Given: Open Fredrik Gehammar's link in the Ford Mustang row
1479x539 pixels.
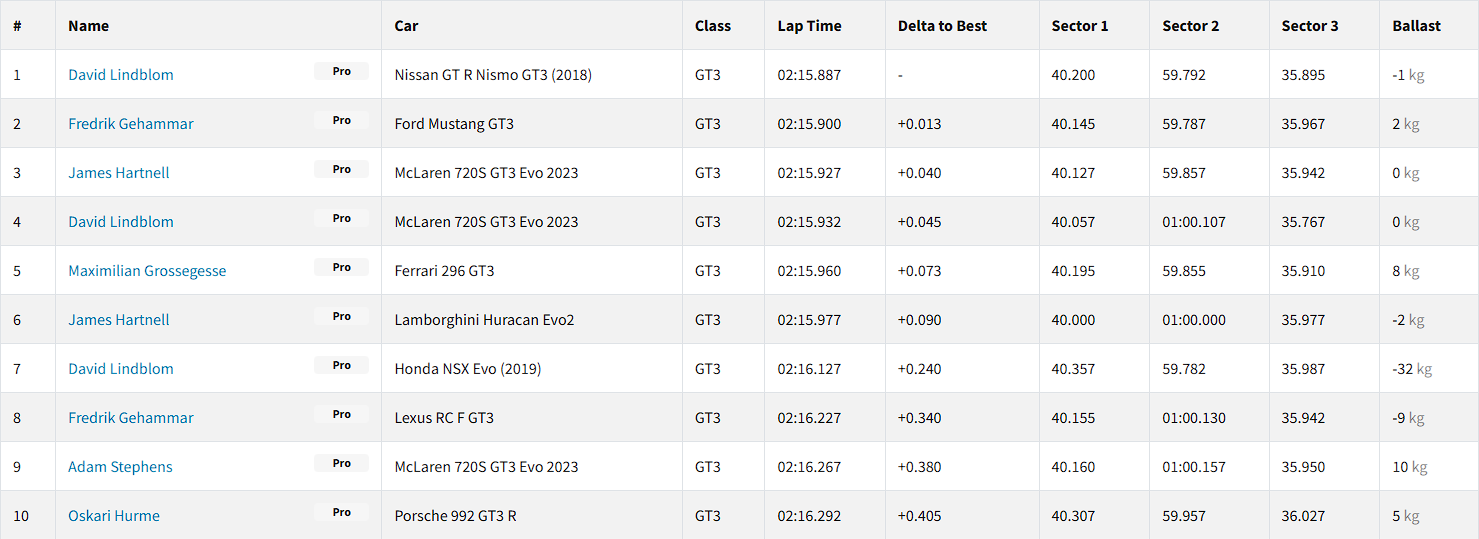Looking at the screenshot, I should click(131, 124).
